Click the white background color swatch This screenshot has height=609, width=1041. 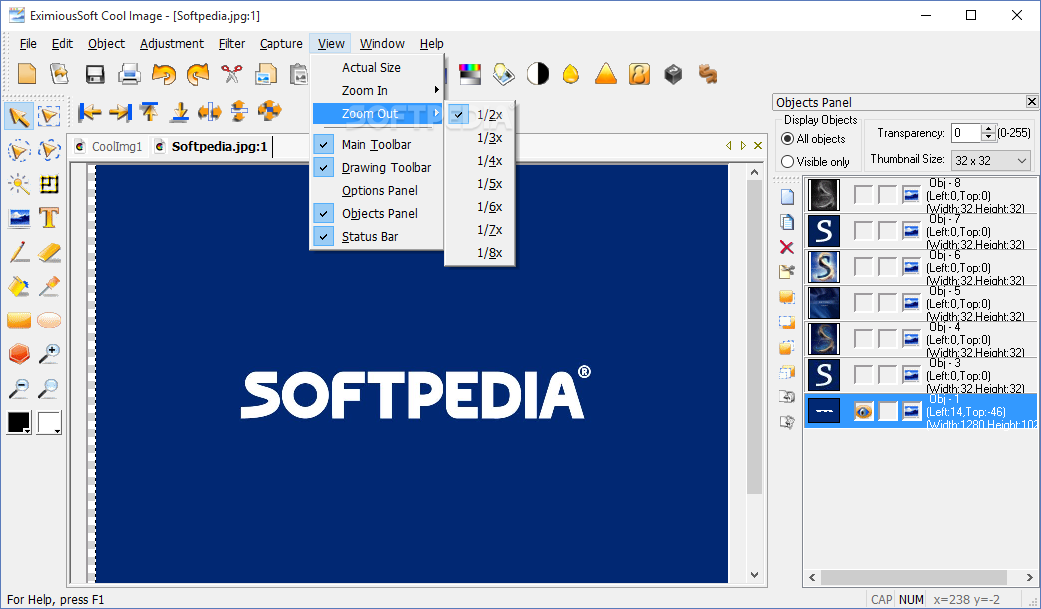(48, 422)
